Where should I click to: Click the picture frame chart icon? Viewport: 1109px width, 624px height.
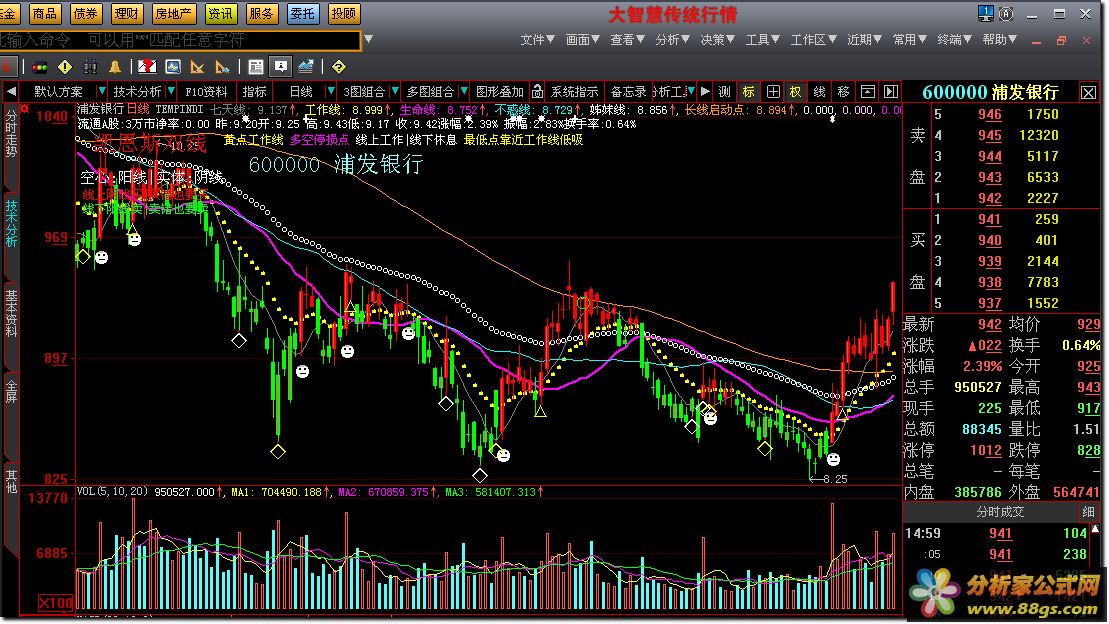[x=173, y=67]
